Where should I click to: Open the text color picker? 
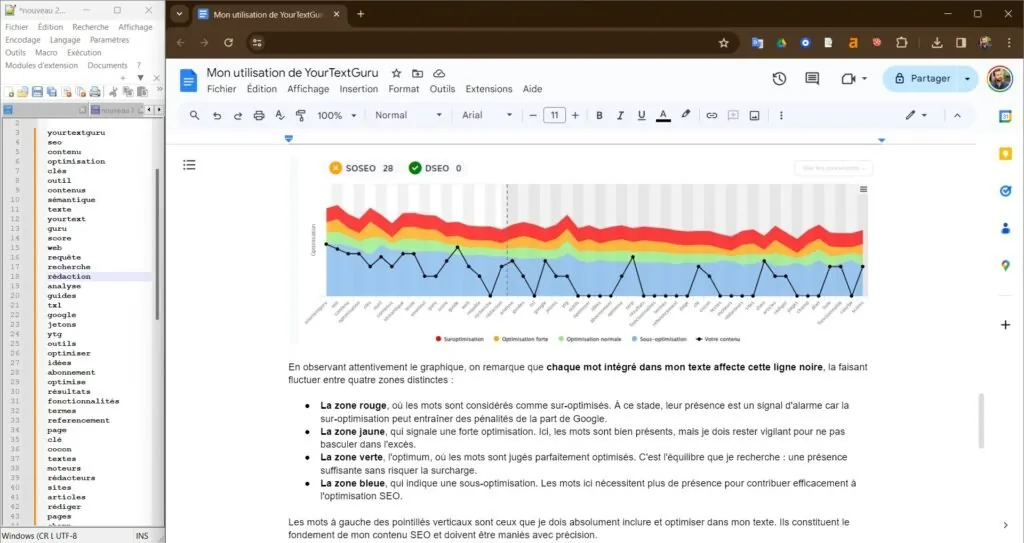(663, 116)
